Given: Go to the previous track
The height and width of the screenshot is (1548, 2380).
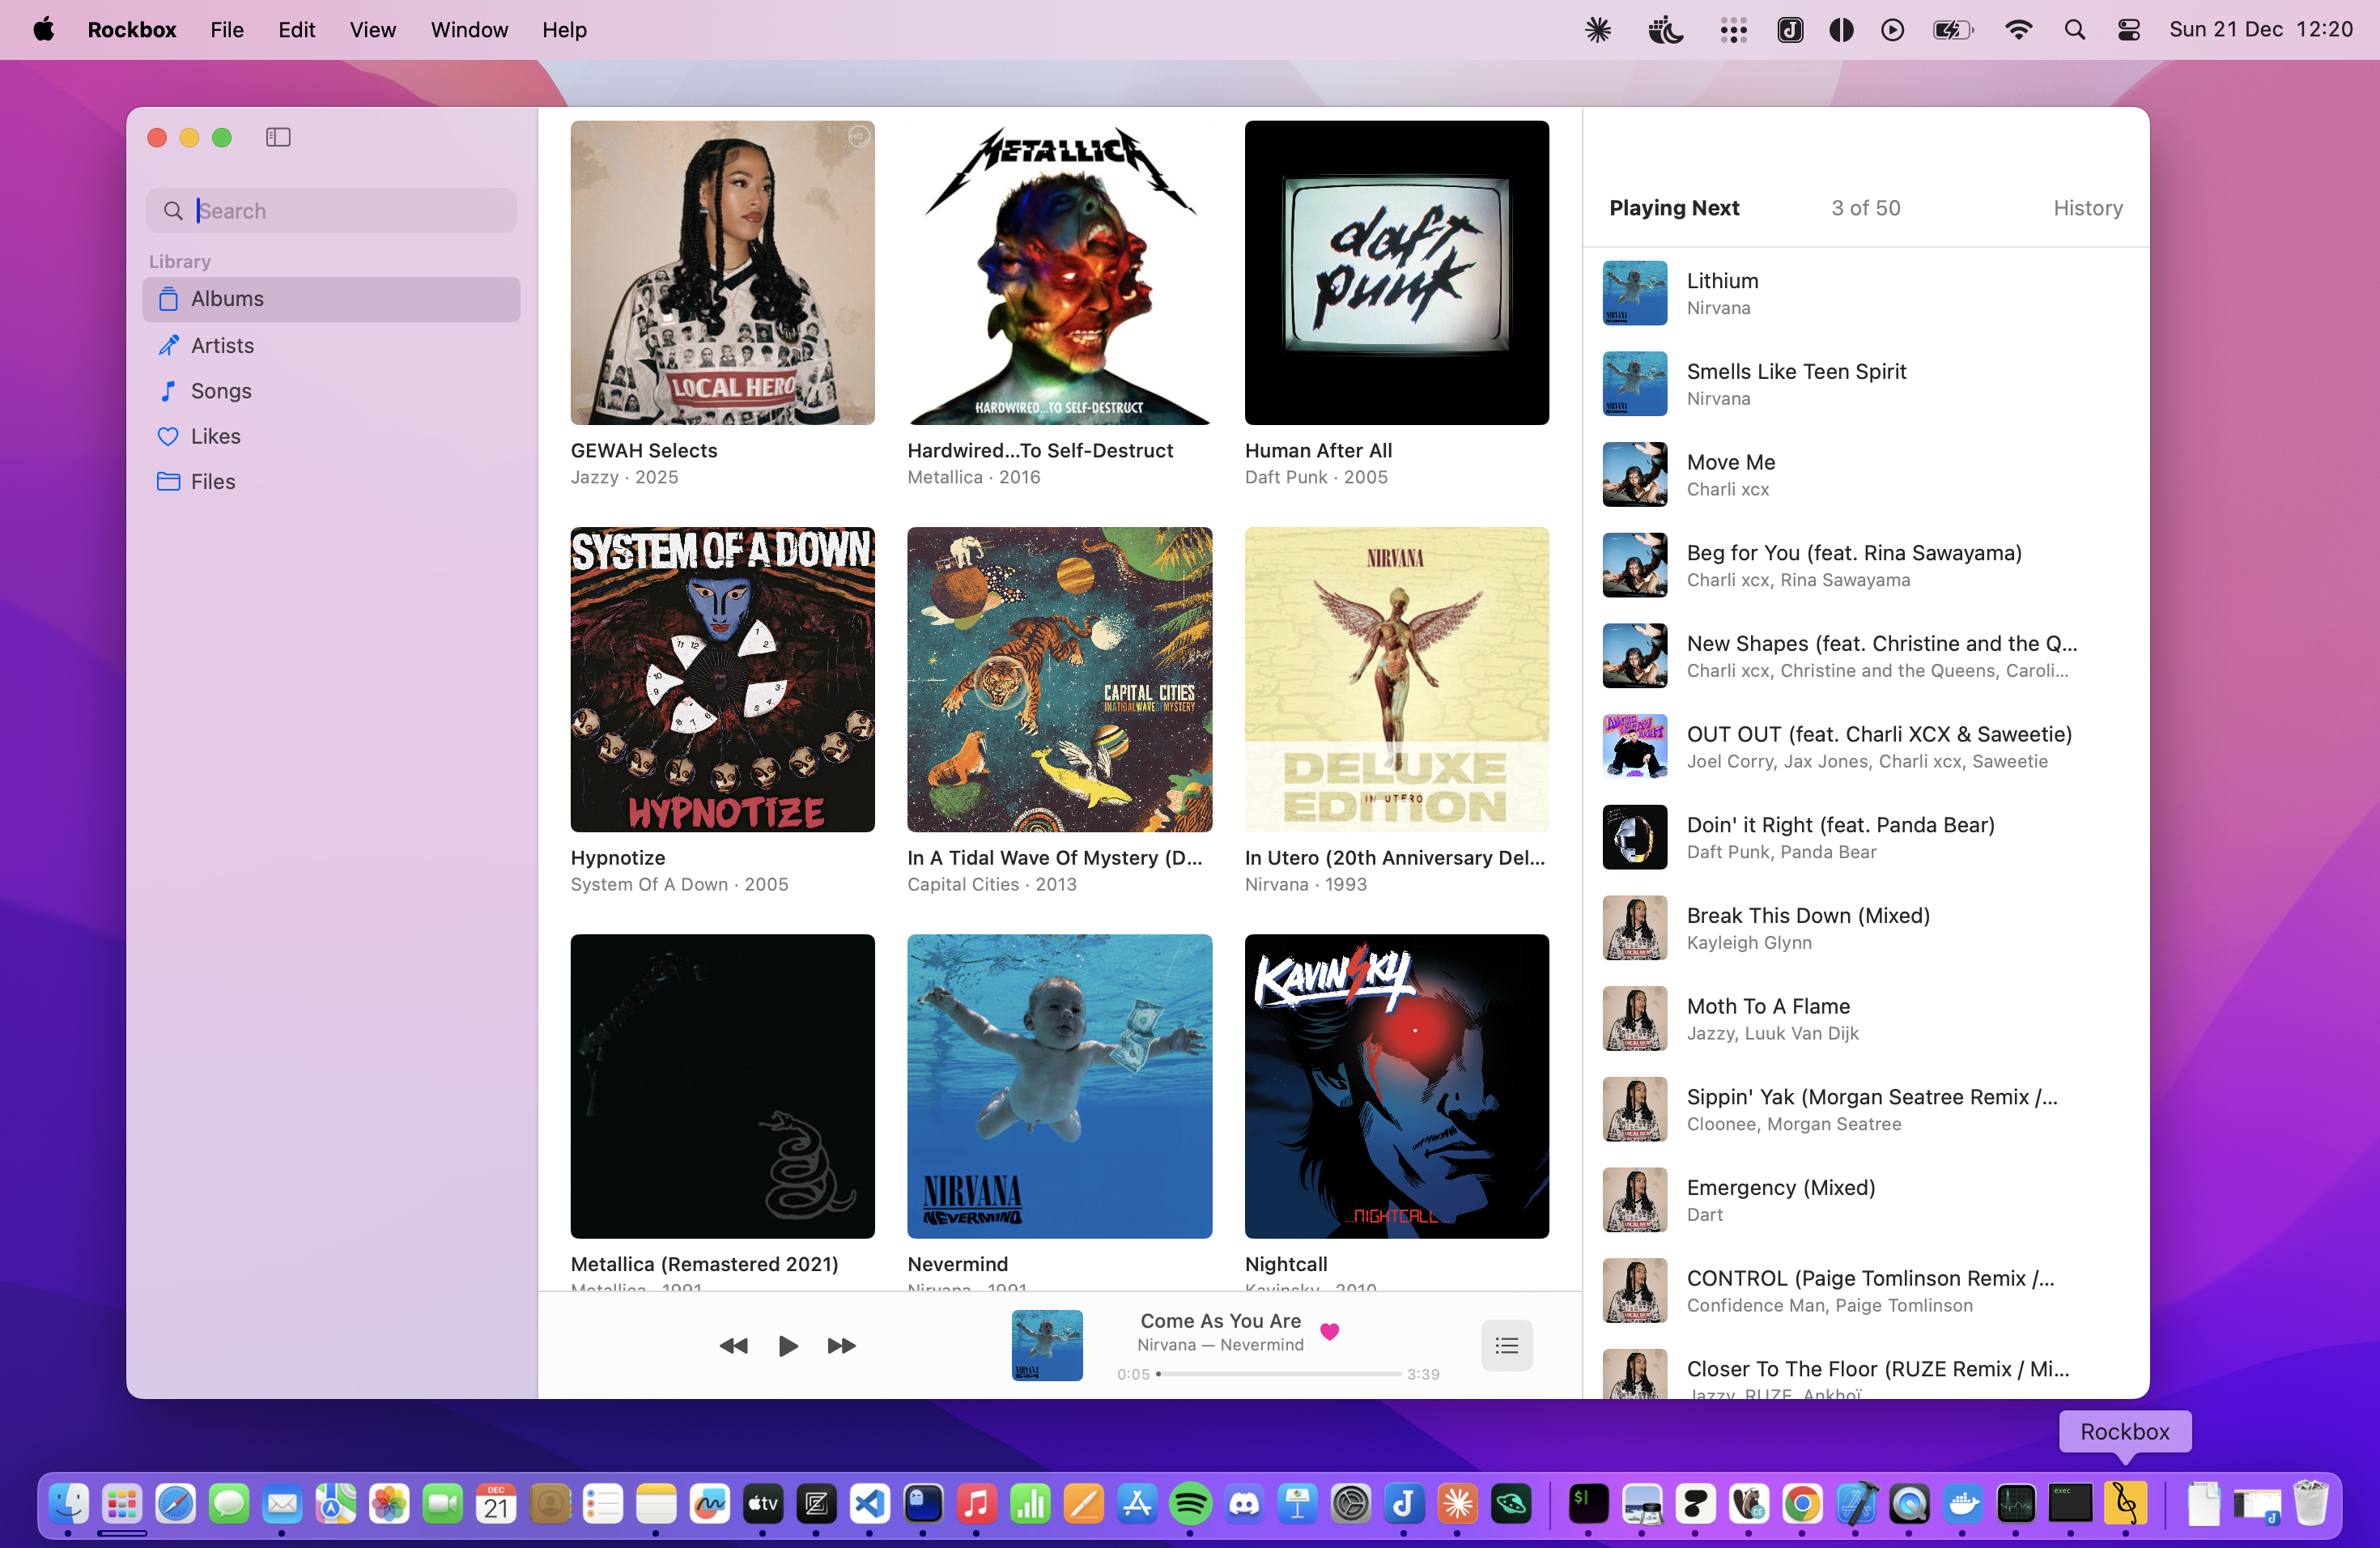Looking at the screenshot, I should [x=733, y=1345].
